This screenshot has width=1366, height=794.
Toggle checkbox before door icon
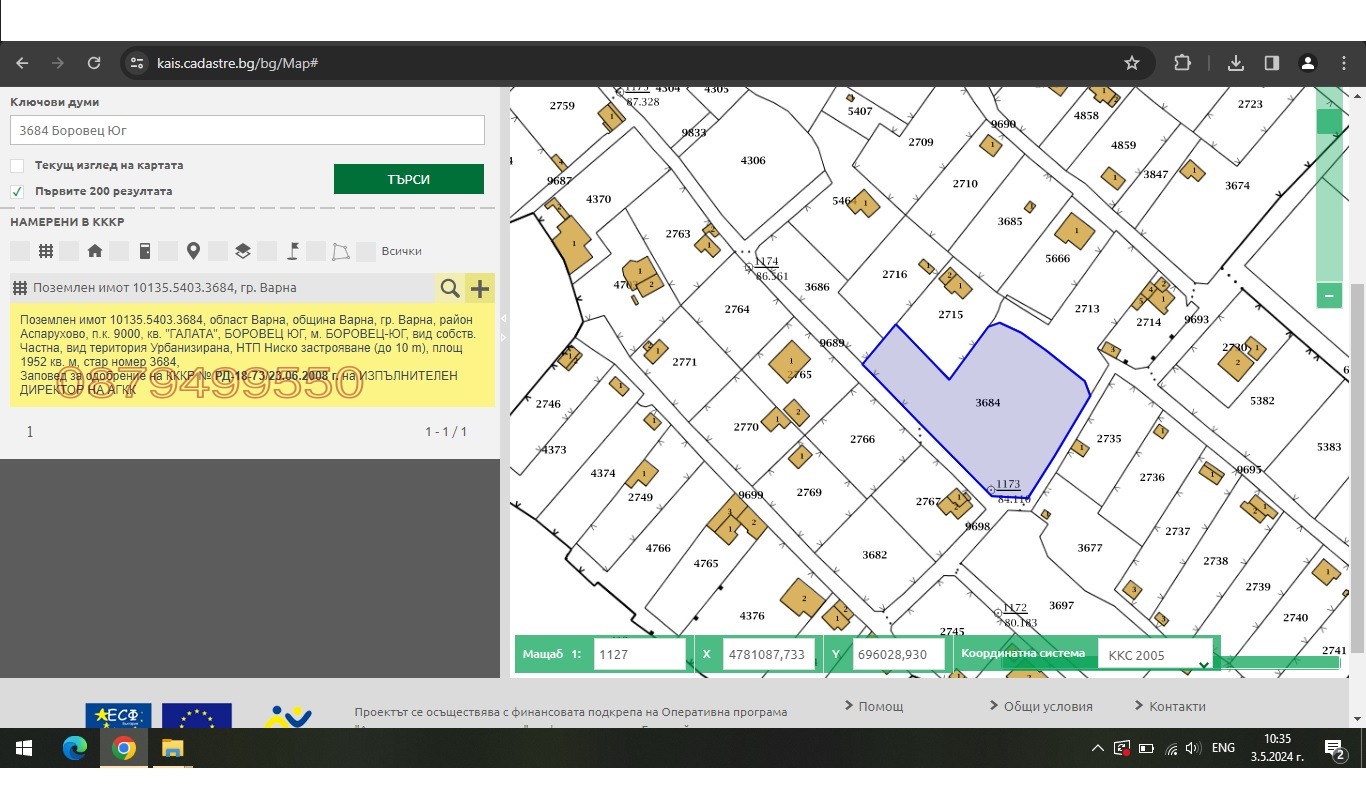click(x=119, y=251)
